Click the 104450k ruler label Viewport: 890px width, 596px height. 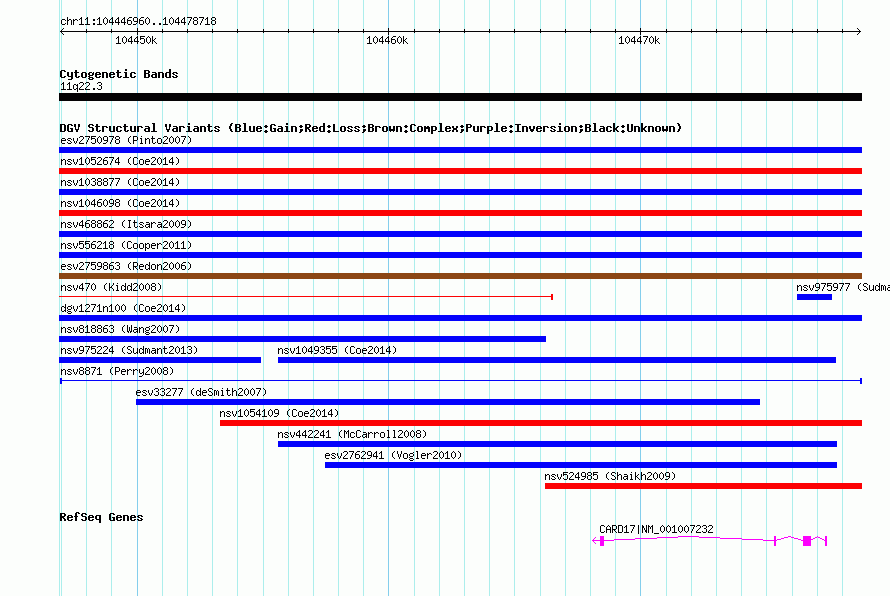pos(136,40)
